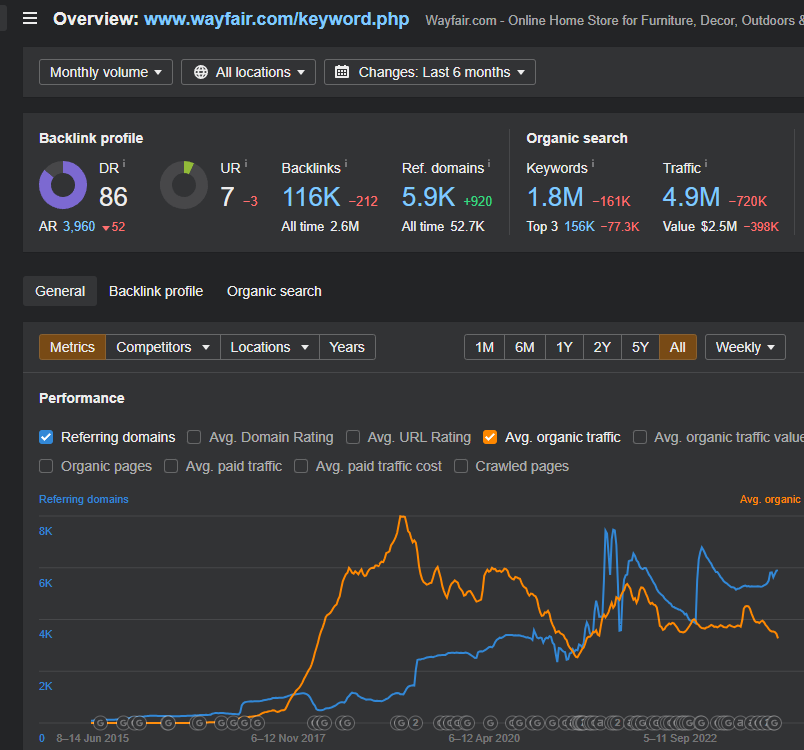Screen dimensions: 804x750
Task: Click AR value 3,960
Action: [x=79, y=227]
